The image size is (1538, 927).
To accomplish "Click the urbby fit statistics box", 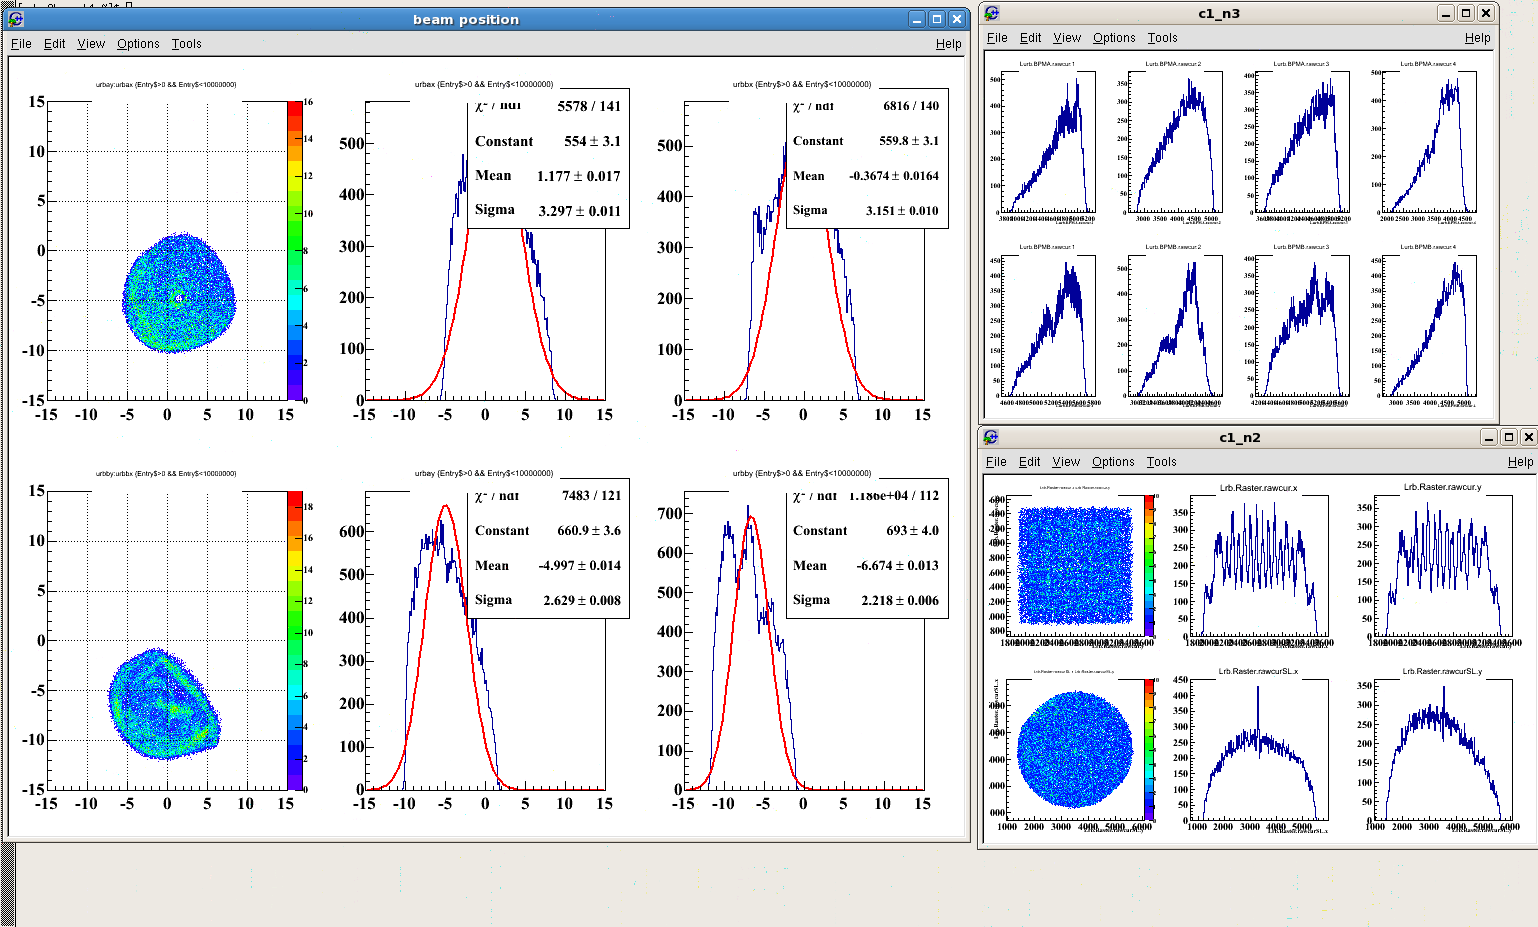I will (x=867, y=548).
